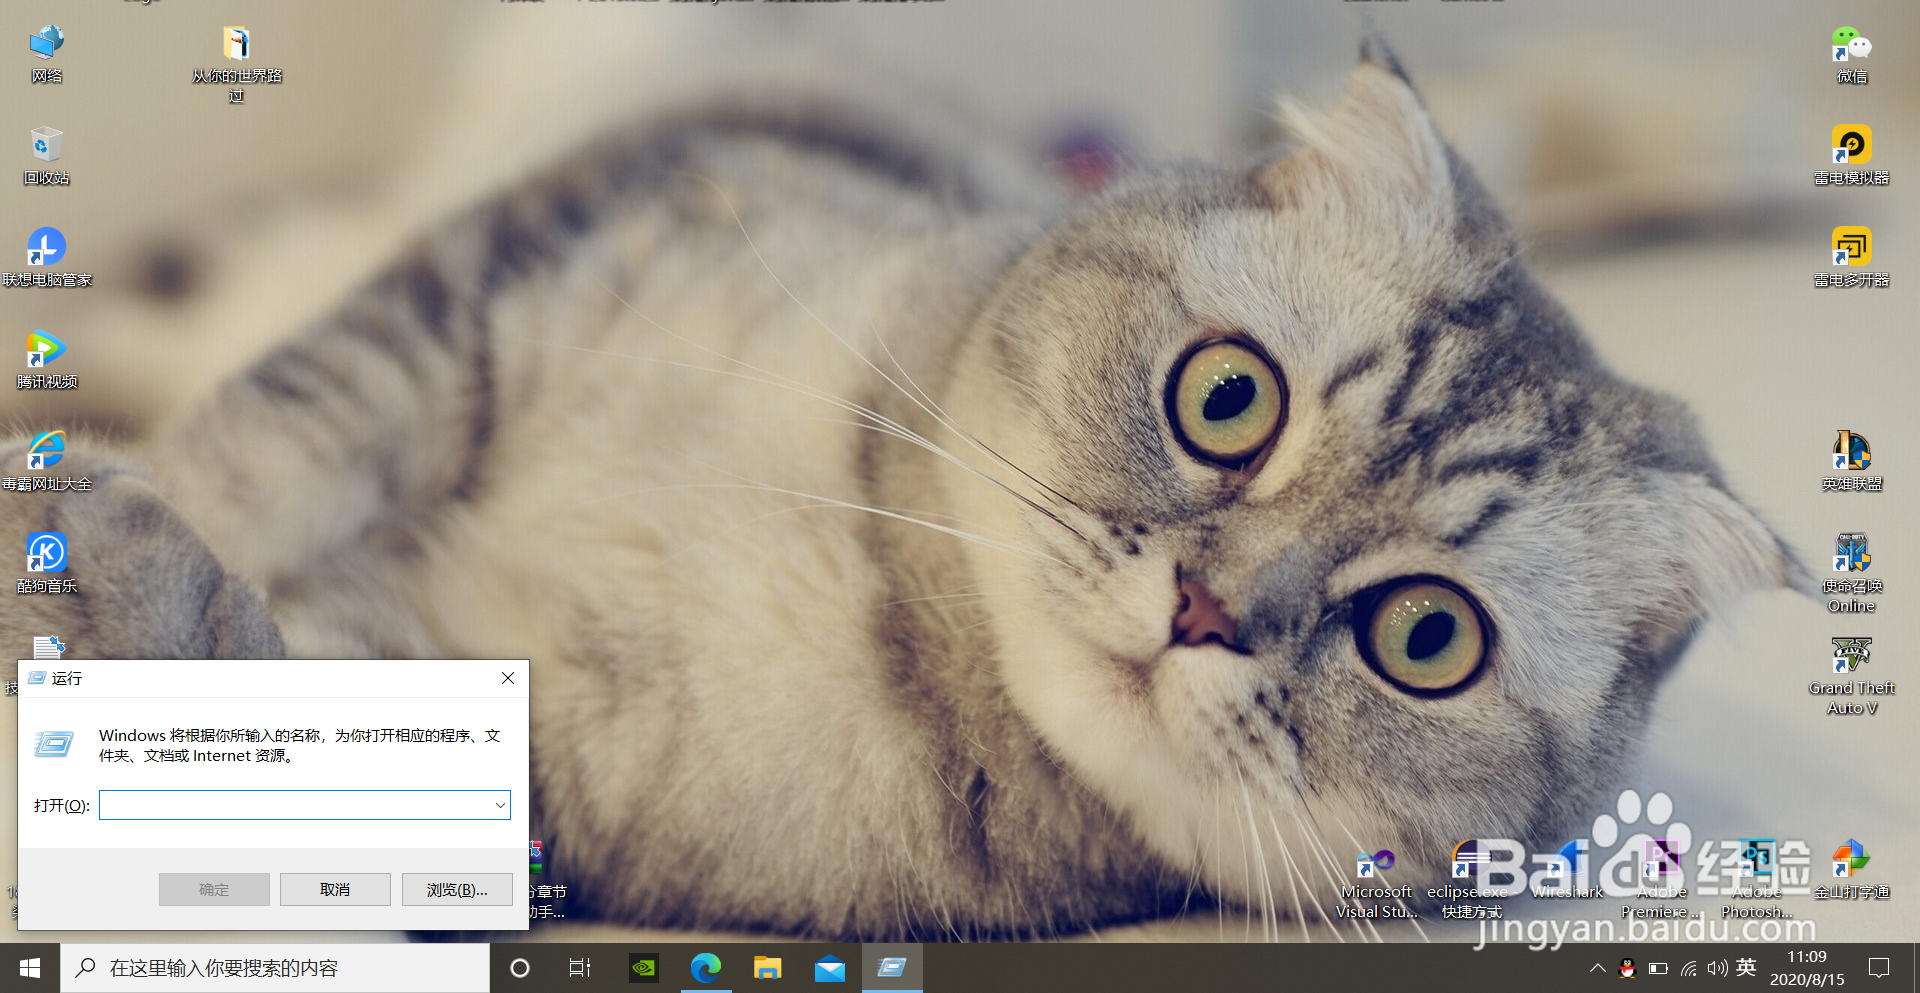Image resolution: width=1920 pixels, height=993 pixels.
Task: Select the Grand Theft Auto V icon
Action: pos(1851,676)
